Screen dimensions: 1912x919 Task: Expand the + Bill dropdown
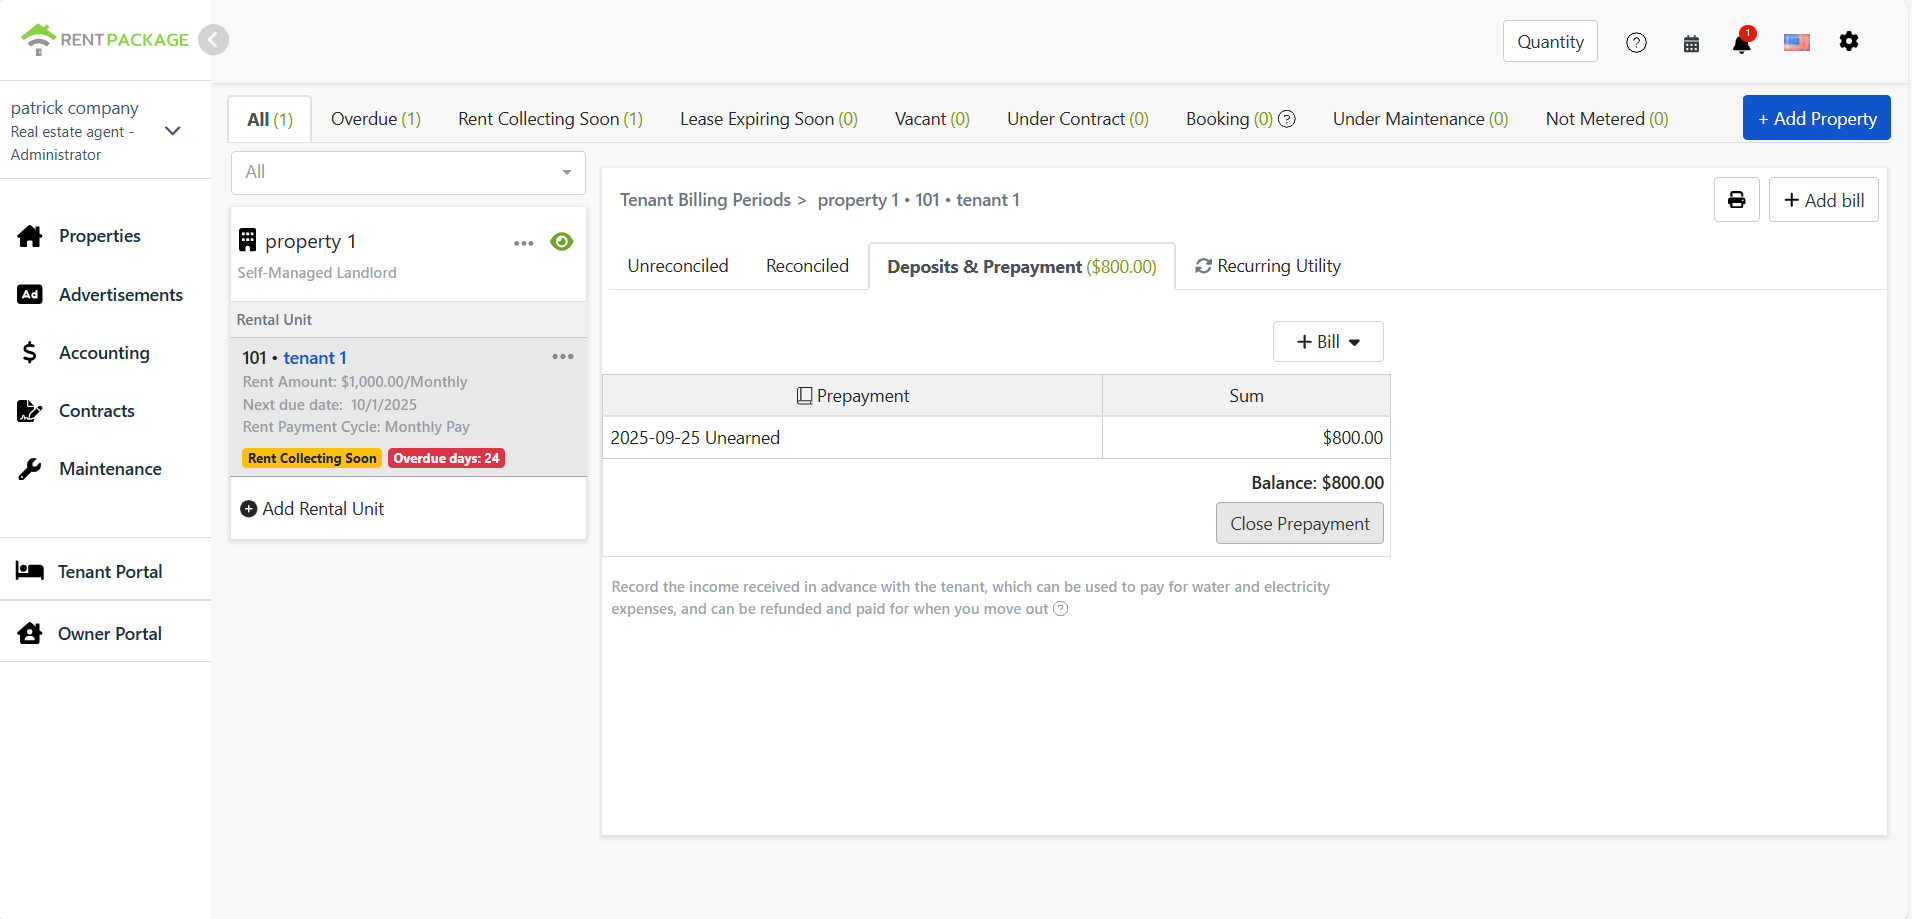tap(1327, 342)
